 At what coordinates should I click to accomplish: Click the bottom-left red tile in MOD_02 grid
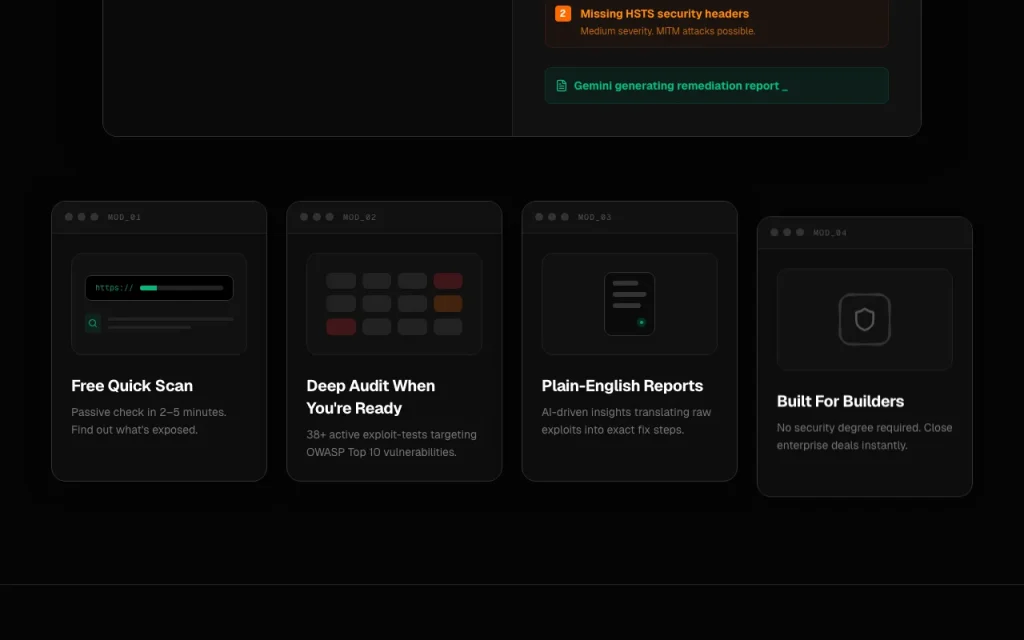341,327
